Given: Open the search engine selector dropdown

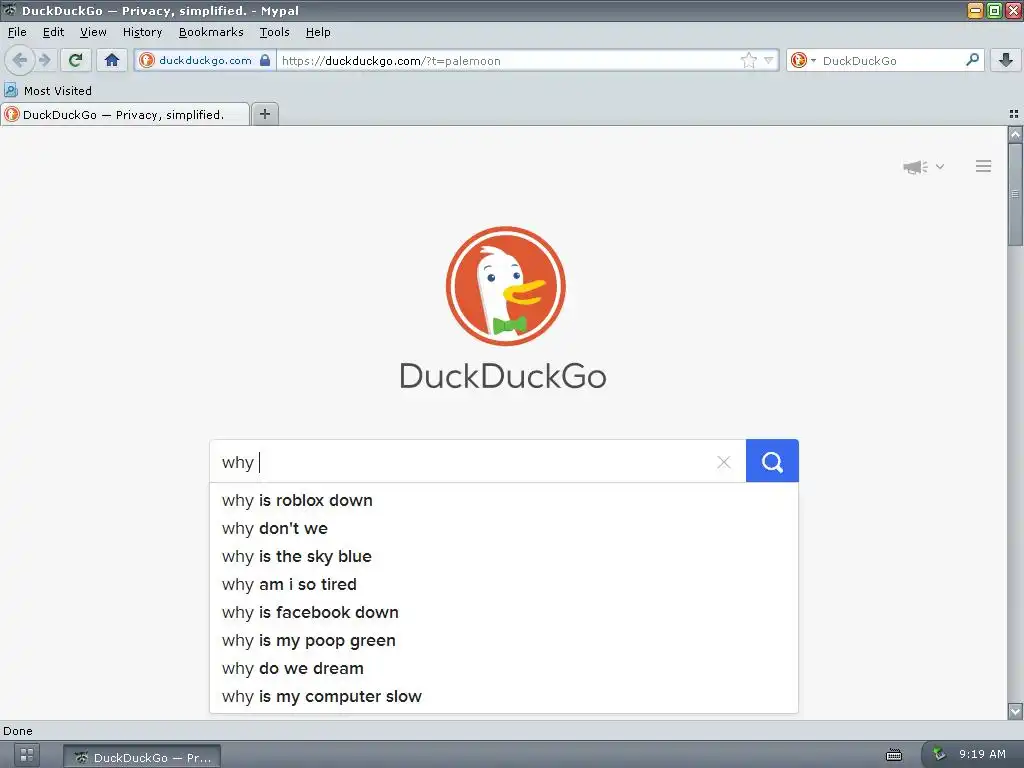Looking at the screenshot, I should pos(803,61).
